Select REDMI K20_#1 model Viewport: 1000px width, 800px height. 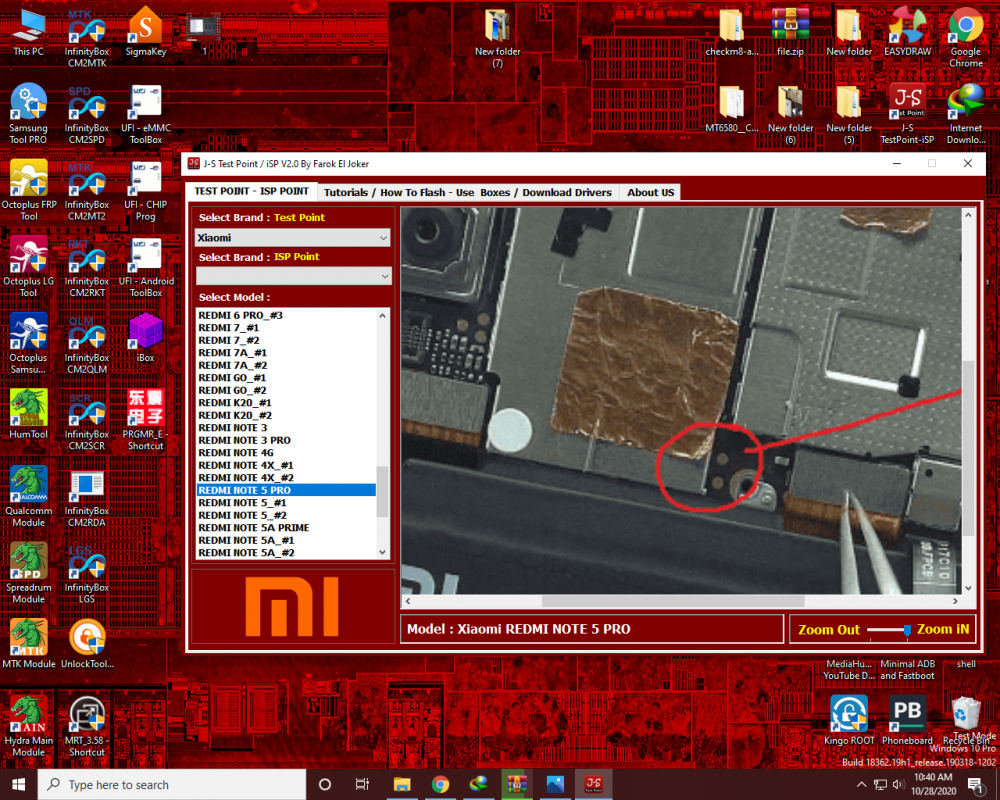coord(286,403)
